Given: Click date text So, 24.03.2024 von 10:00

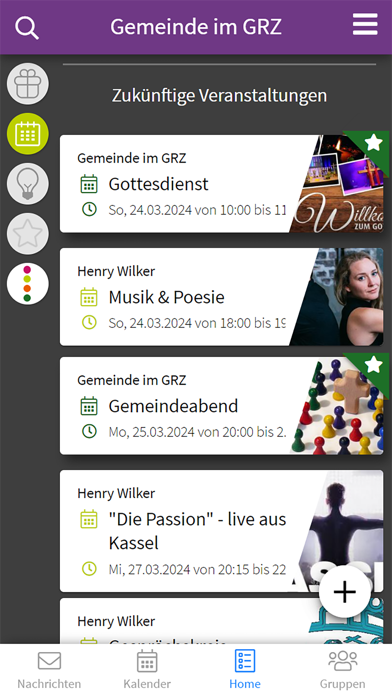Looking at the screenshot, I should click(x=197, y=210).
